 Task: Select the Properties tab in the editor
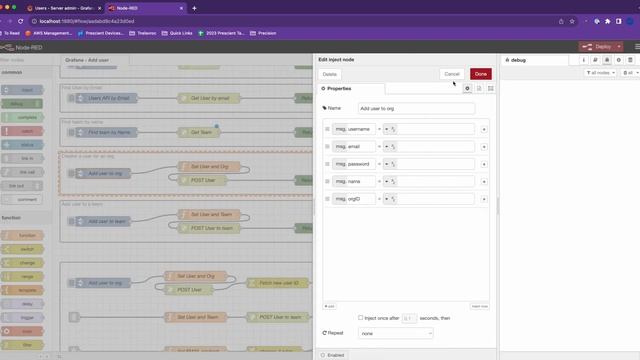pyautogui.click(x=351, y=89)
